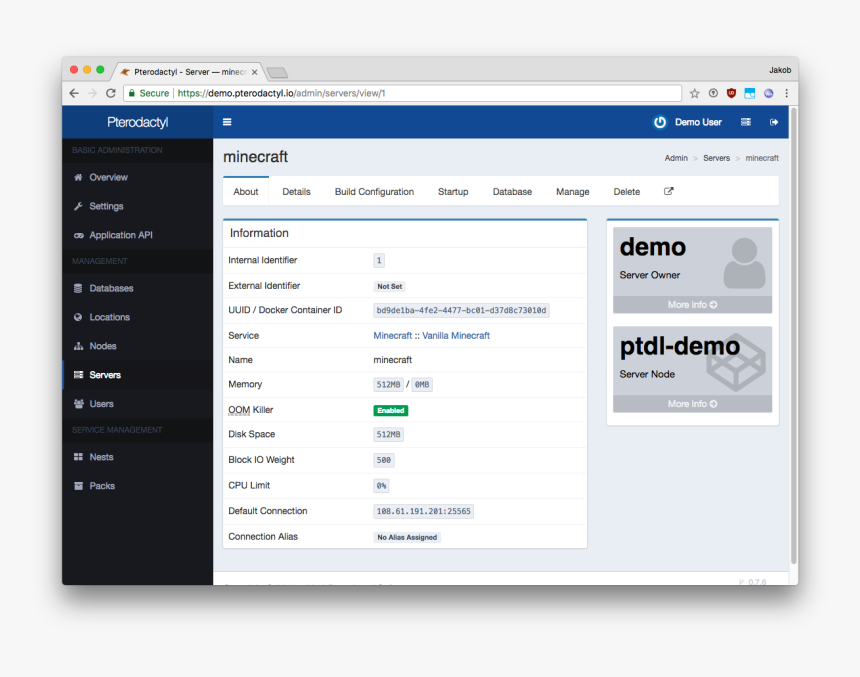
Task: Click the uBlock extension icon
Action: (x=731, y=93)
